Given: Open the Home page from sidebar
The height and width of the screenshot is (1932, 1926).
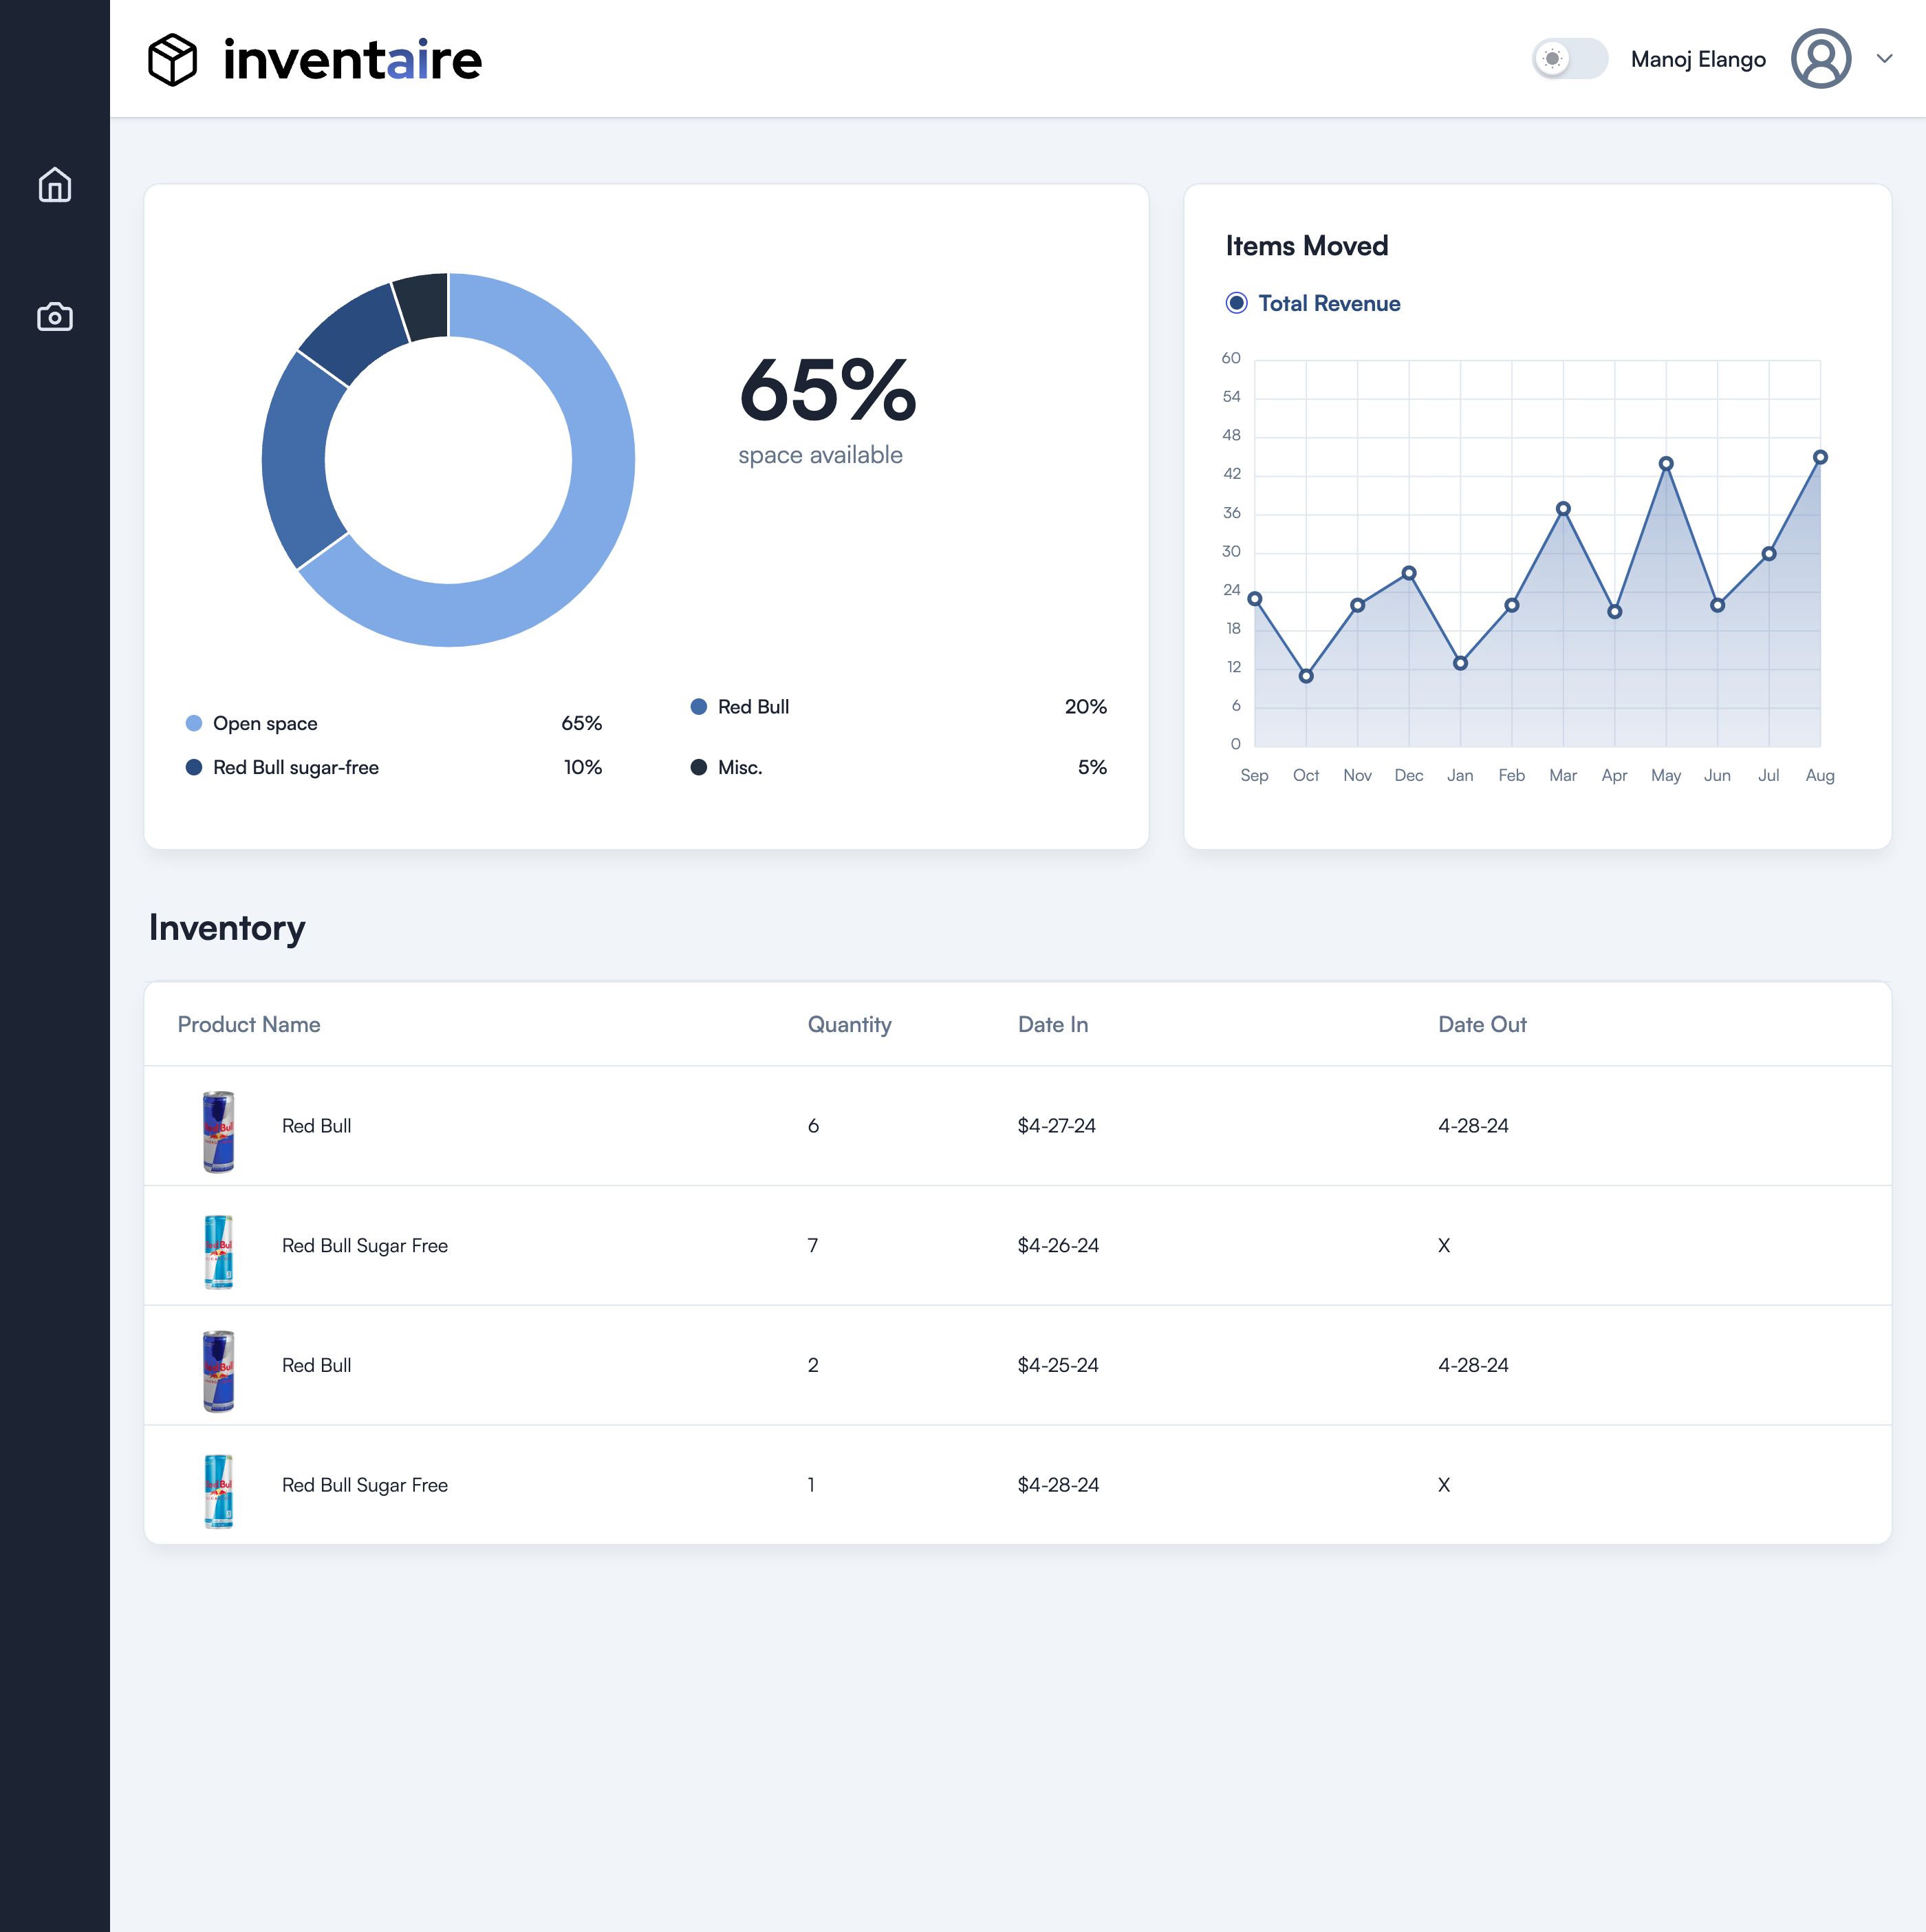Looking at the screenshot, I should (x=55, y=185).
